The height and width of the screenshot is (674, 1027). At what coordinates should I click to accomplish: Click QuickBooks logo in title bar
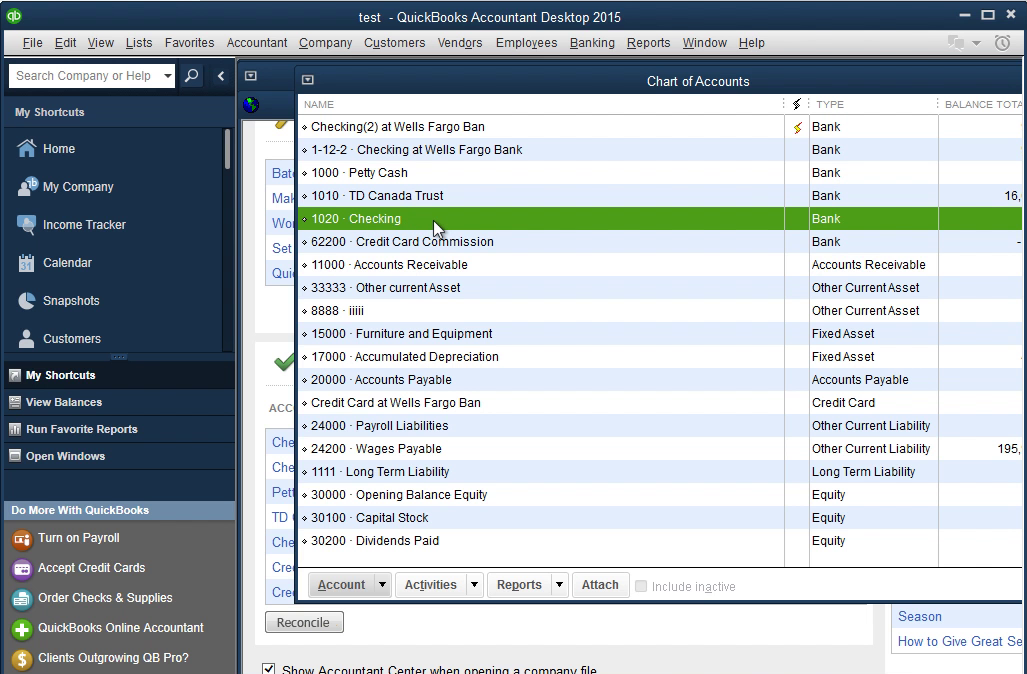point(14,16)
